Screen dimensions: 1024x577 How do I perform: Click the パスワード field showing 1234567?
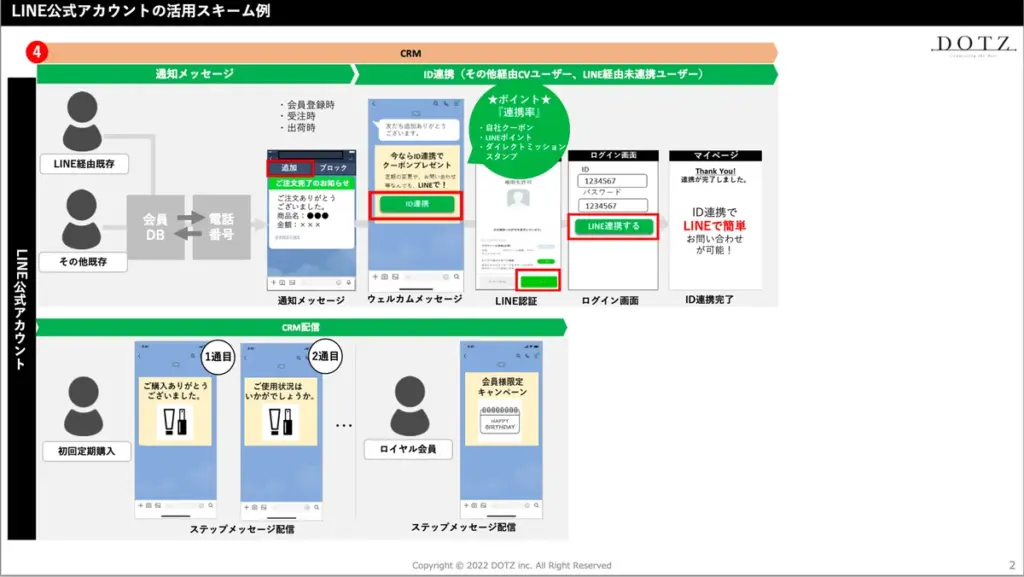612,206
